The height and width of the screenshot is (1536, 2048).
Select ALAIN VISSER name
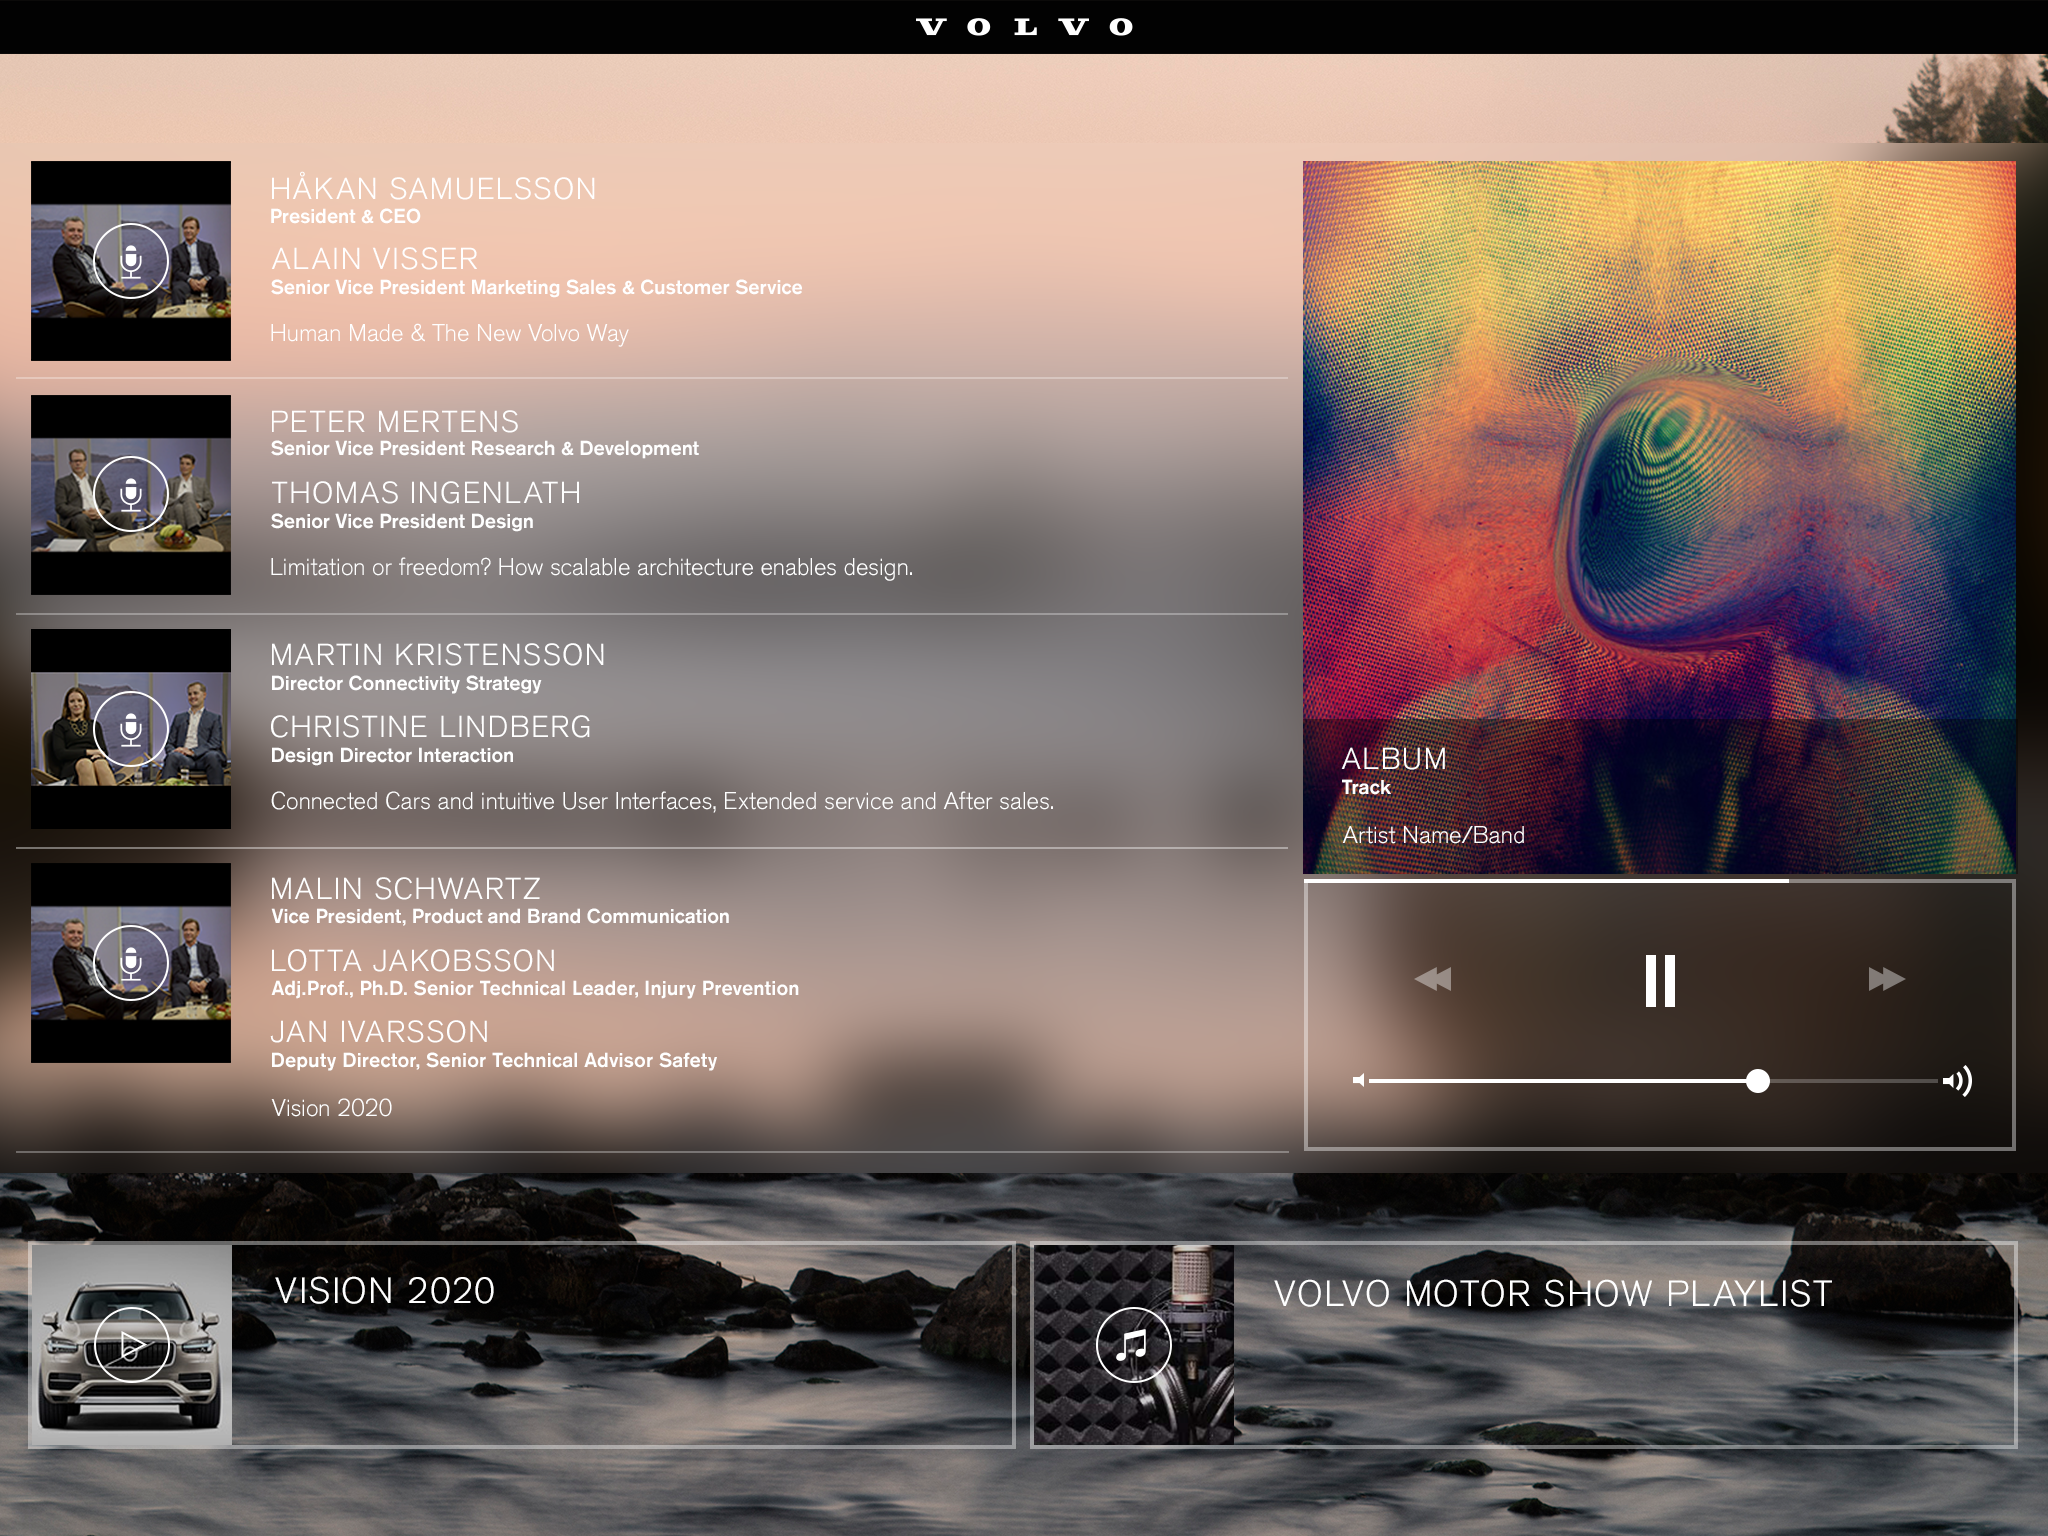[375, 259]
